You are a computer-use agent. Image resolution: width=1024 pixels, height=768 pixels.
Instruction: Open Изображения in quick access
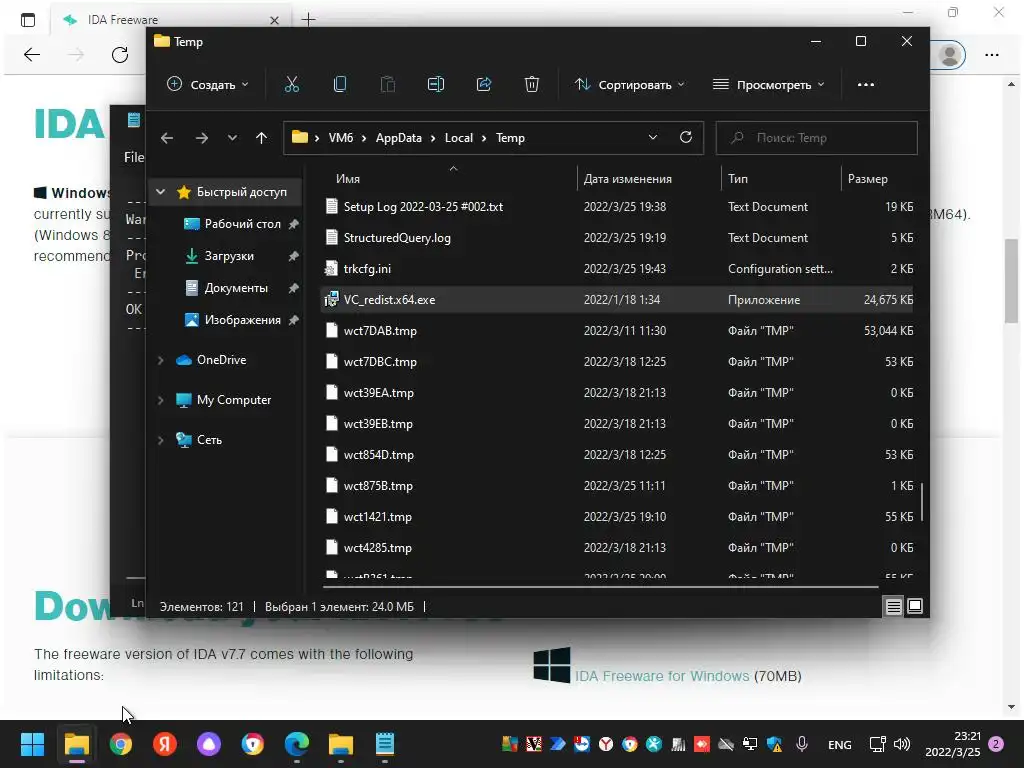242,319
